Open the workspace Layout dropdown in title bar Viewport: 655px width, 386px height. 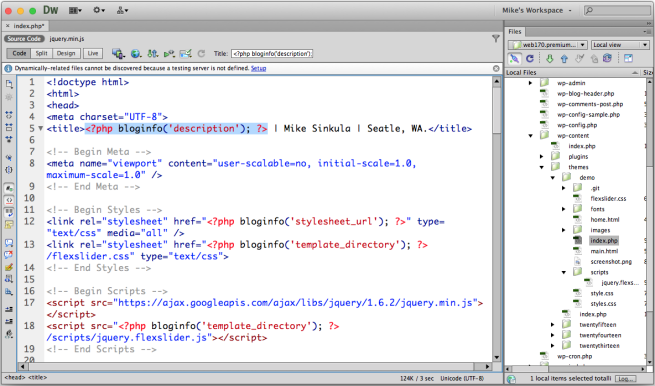tap(75, 10)
